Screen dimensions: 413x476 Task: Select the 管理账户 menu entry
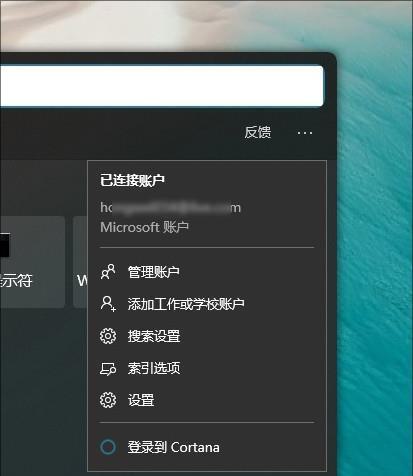[x=154, y=272]
